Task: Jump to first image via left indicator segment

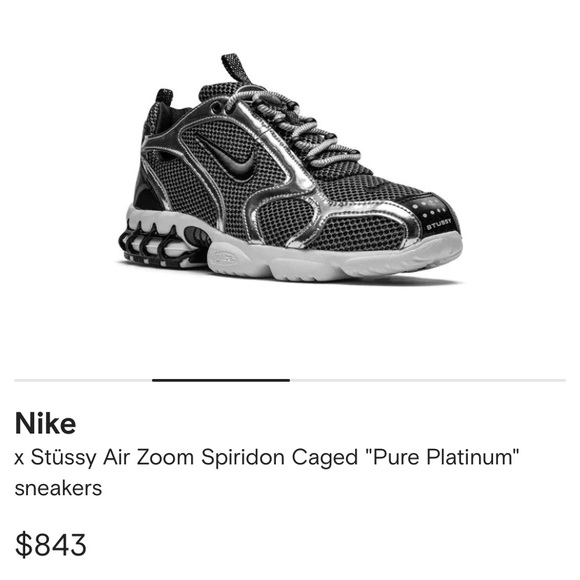Action: pyautogui.click(x=83, y=380)
